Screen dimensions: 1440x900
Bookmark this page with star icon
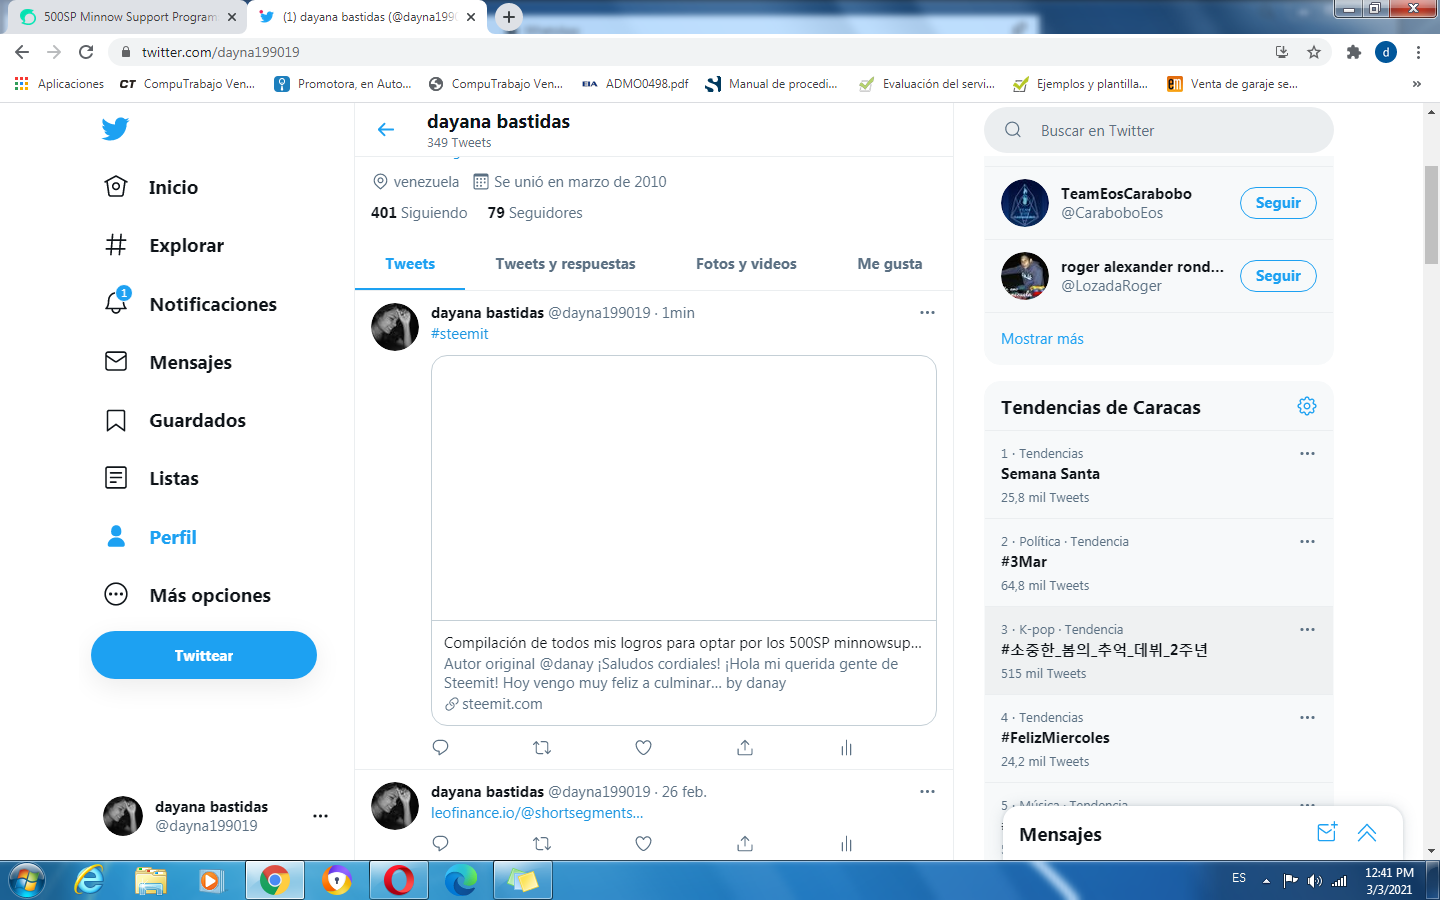click(1314, 52)
